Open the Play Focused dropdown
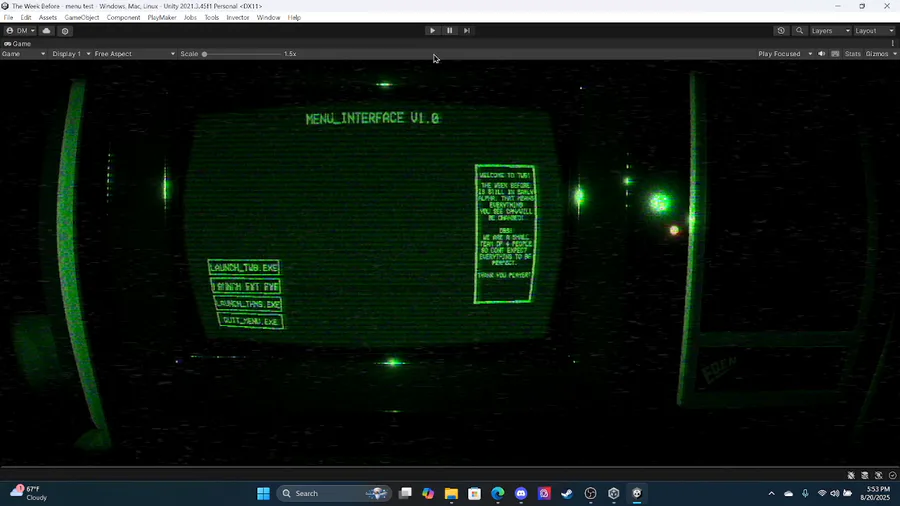900x506 pixels. [785, 54]
